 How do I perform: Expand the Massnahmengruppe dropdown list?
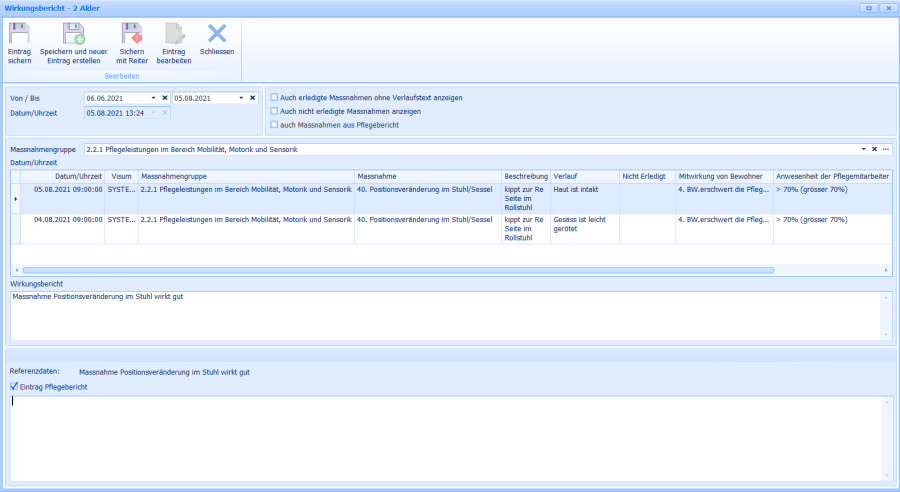[x=863, y=149]
